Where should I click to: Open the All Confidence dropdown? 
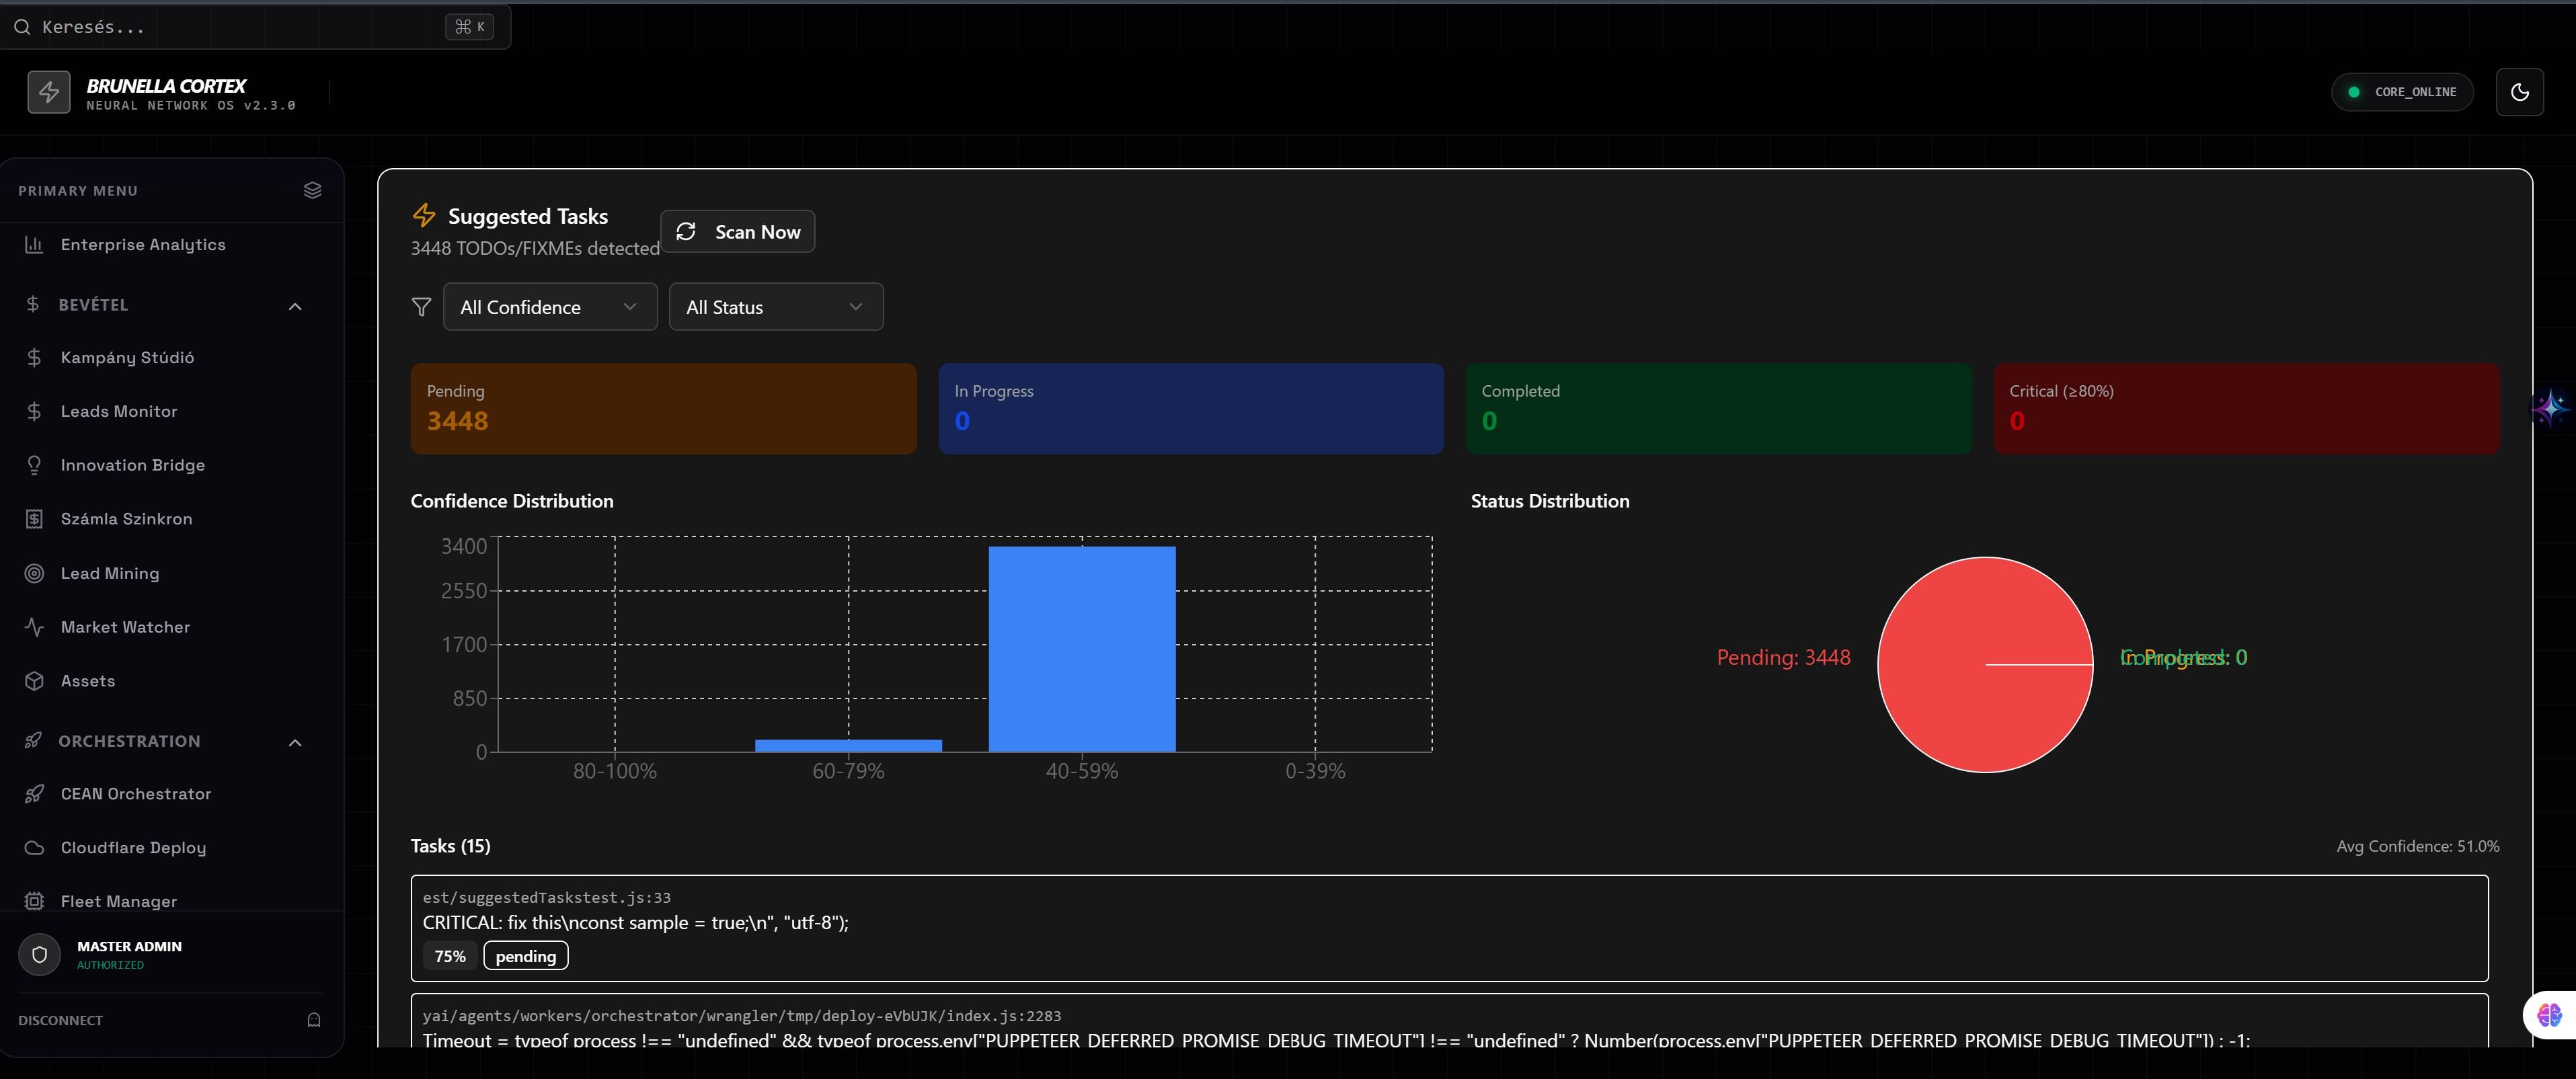[x=549, y=307]
